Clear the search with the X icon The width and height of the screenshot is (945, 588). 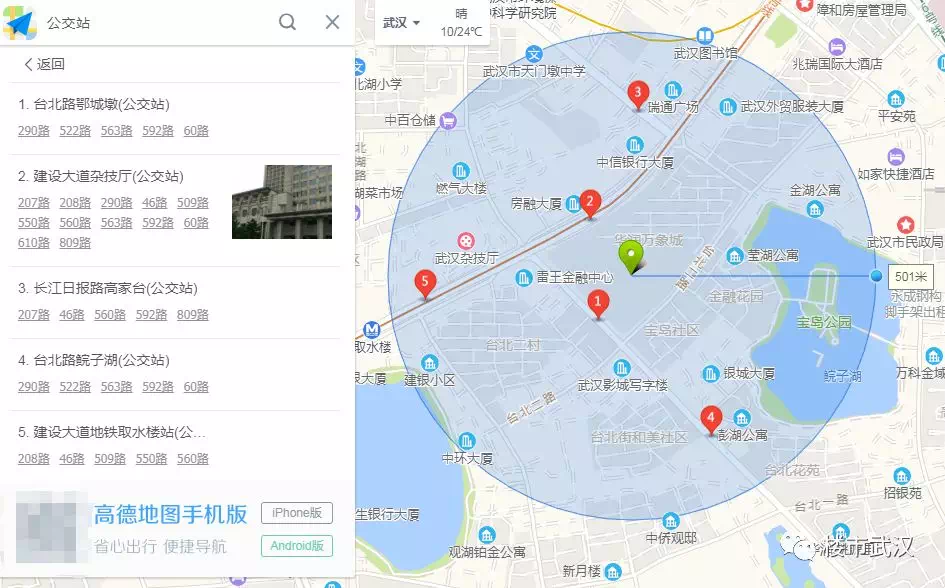[x=332, y=22]
